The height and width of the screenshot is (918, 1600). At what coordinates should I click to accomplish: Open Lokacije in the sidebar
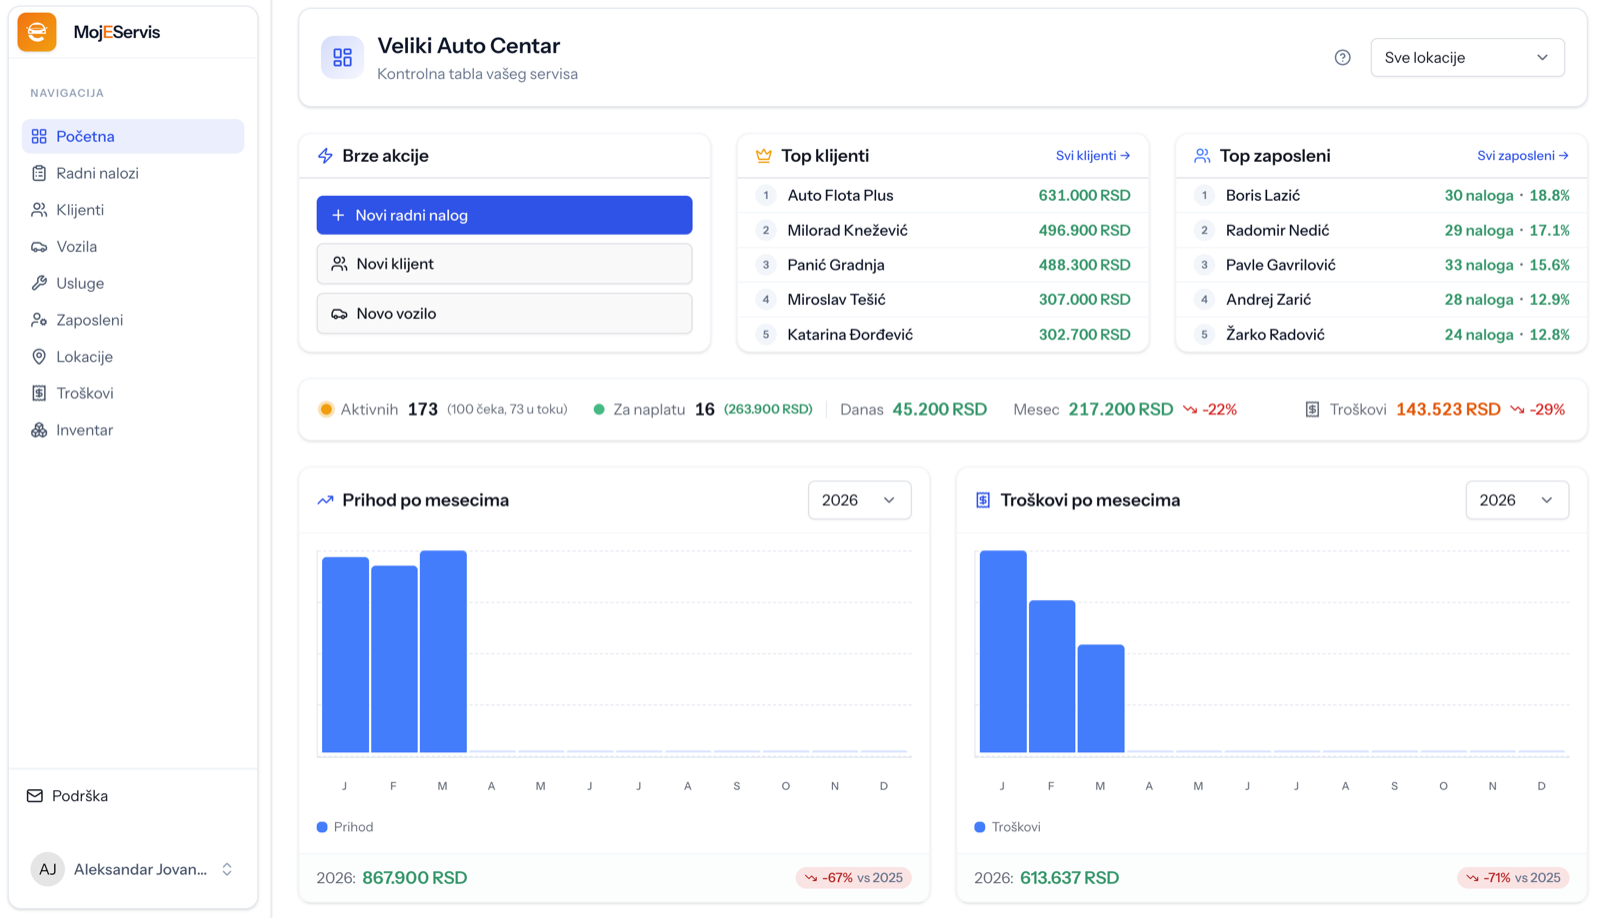tap(133, 356)
